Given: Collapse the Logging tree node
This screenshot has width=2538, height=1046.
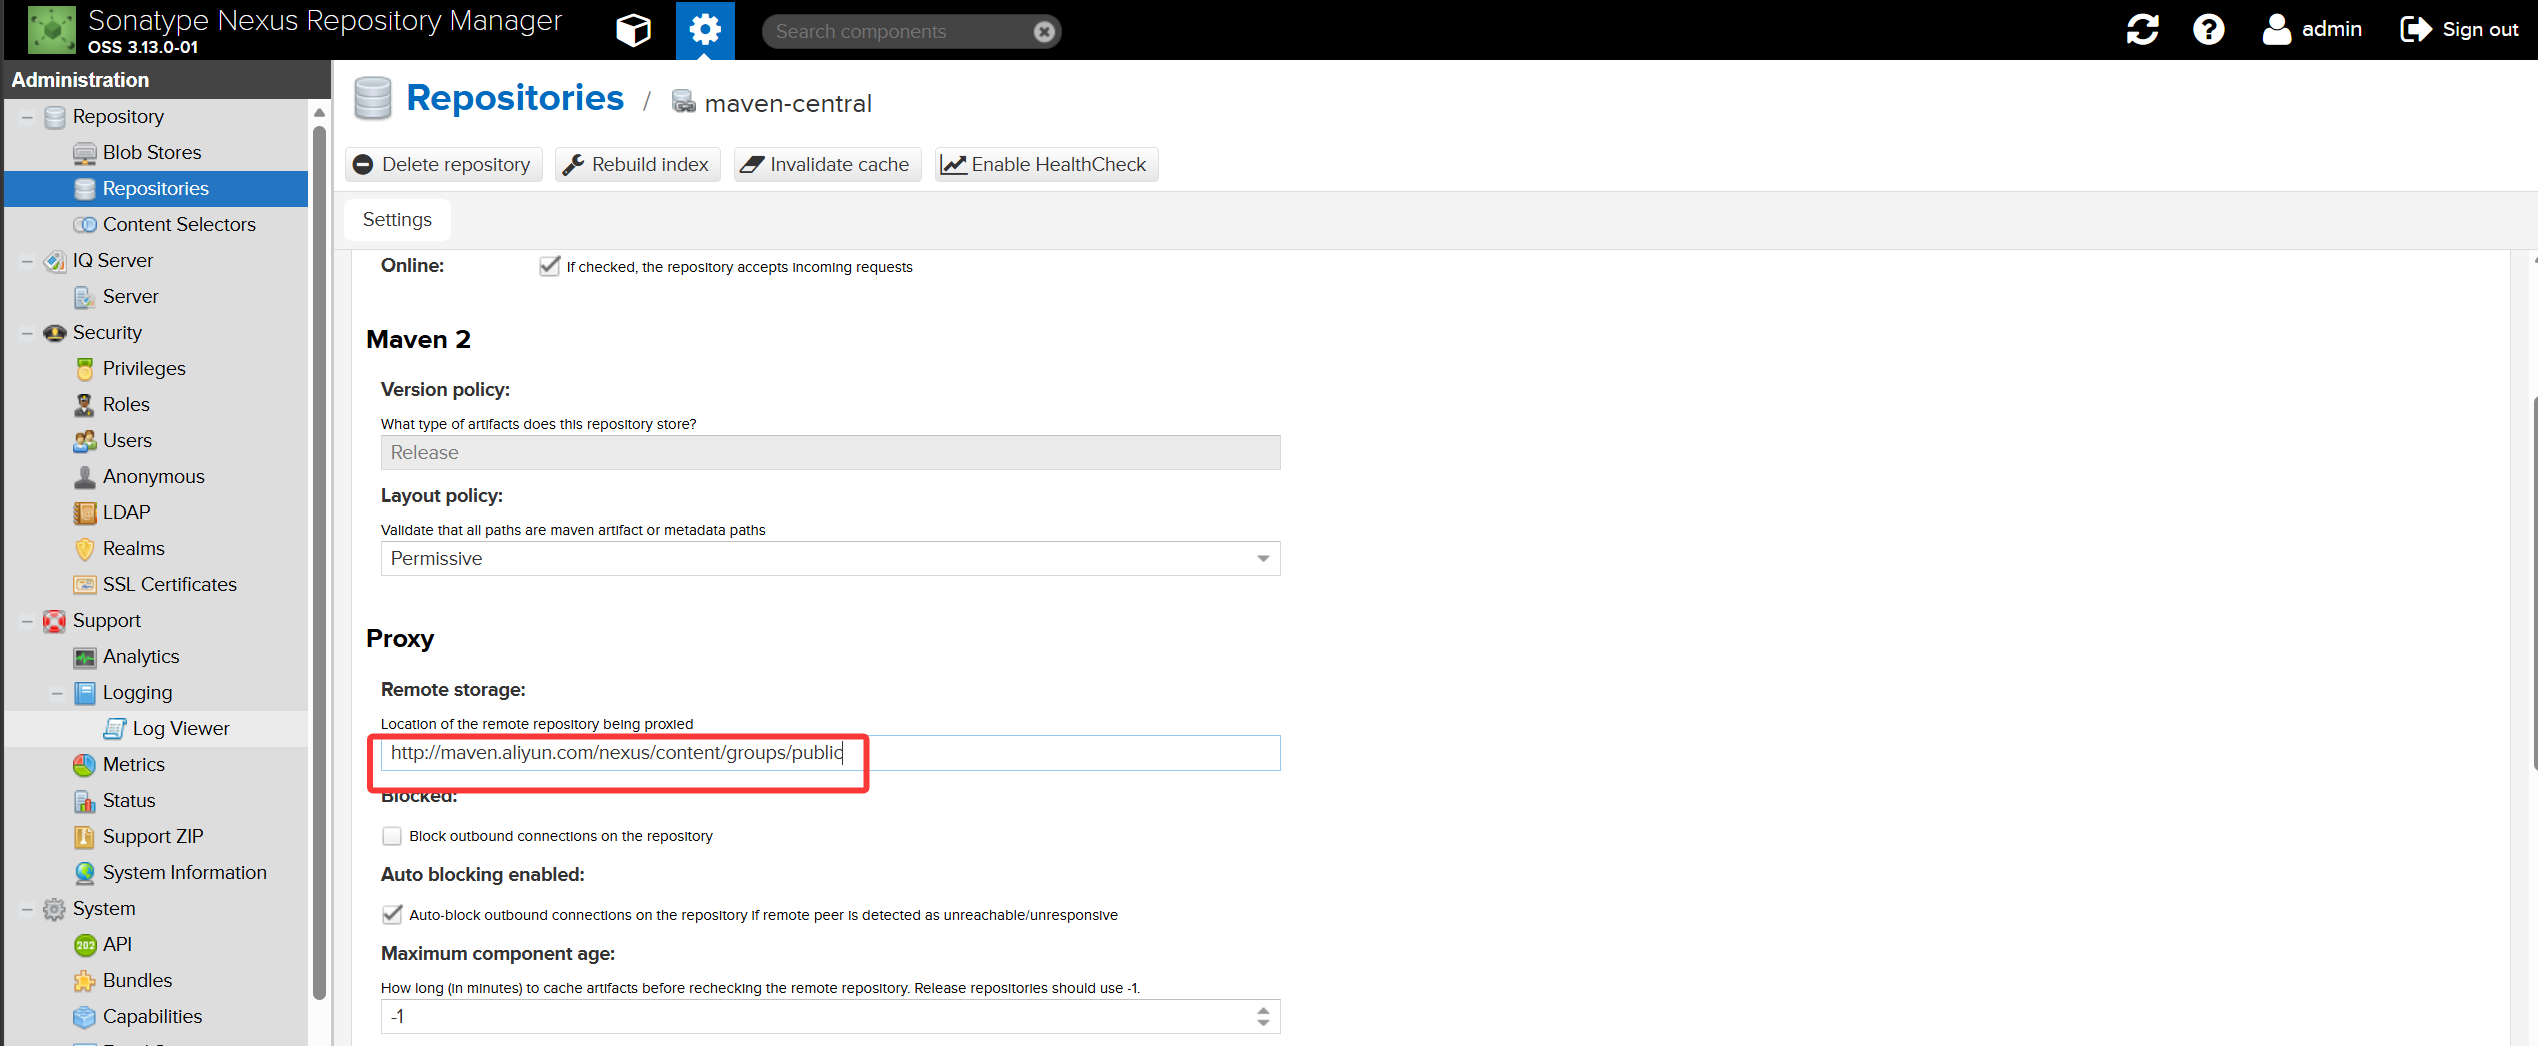Looking at the screenshot, I should coord(57,693).
